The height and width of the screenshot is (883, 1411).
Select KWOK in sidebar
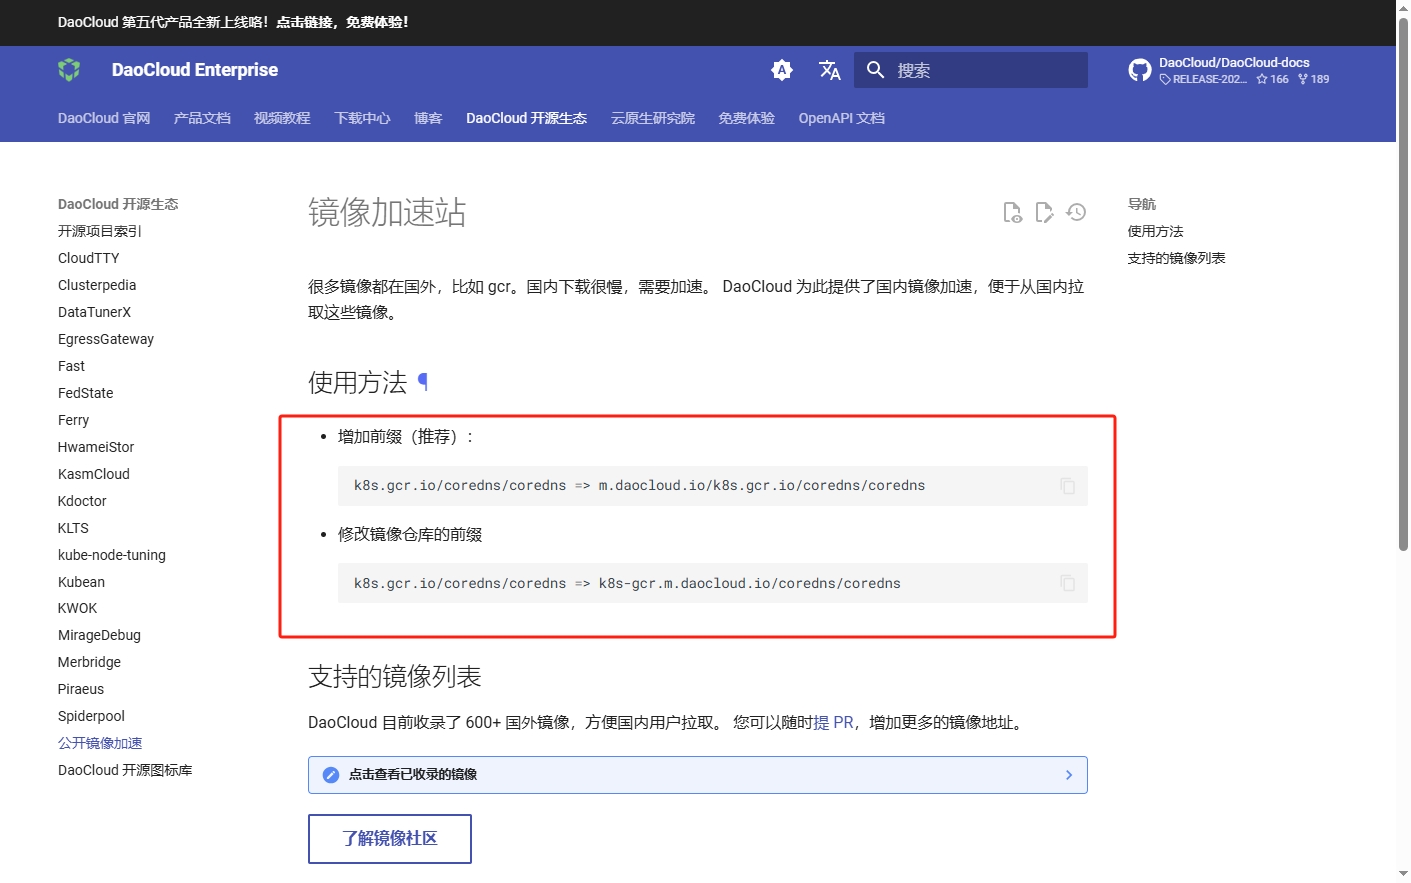pos(77,608)
